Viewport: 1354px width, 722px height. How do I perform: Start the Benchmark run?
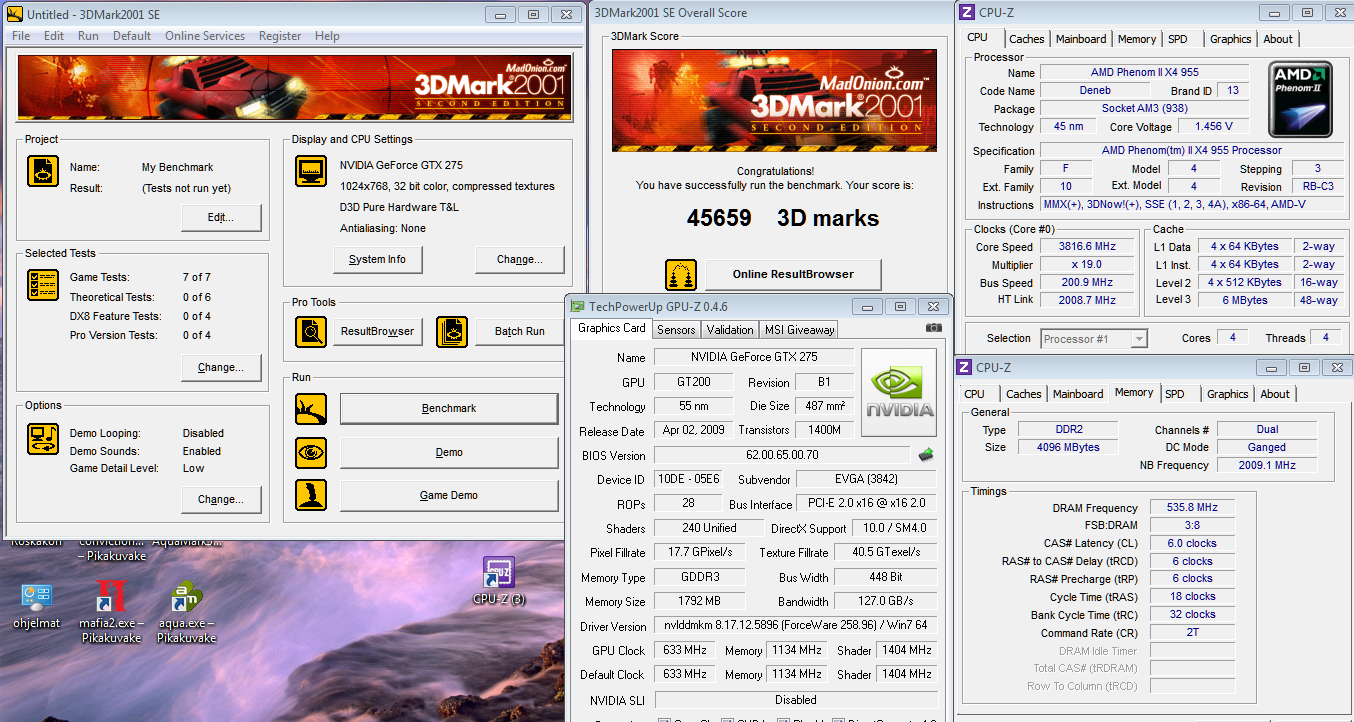coord(449,408)
